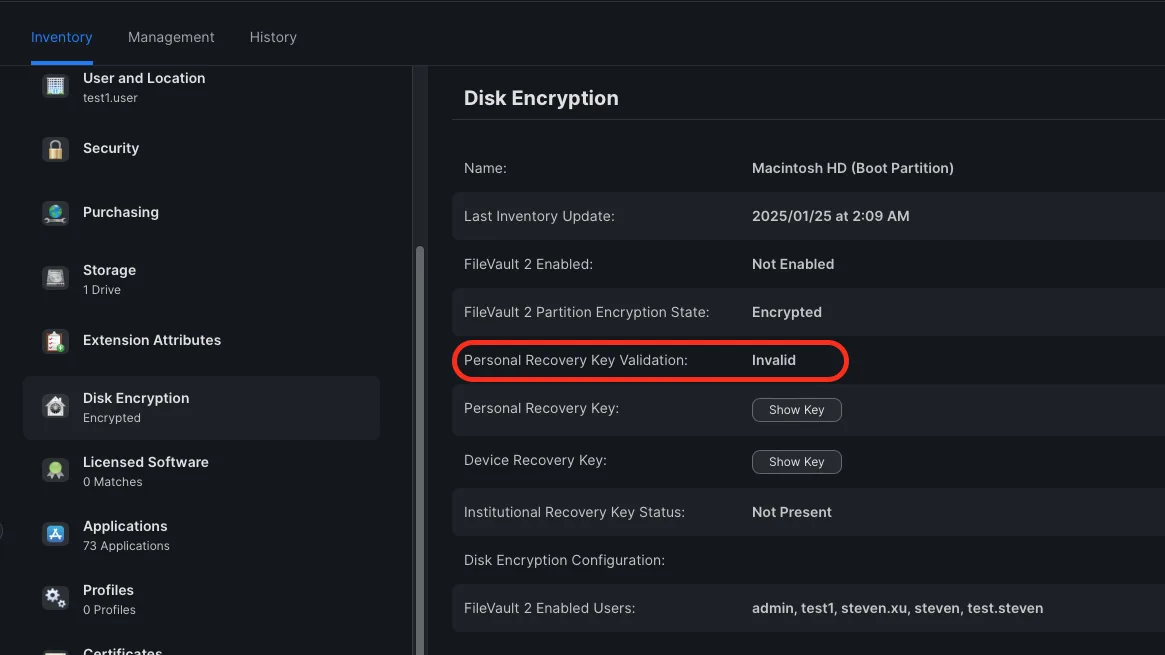Click the sidebar vertical scrollbar

(420, 450)
